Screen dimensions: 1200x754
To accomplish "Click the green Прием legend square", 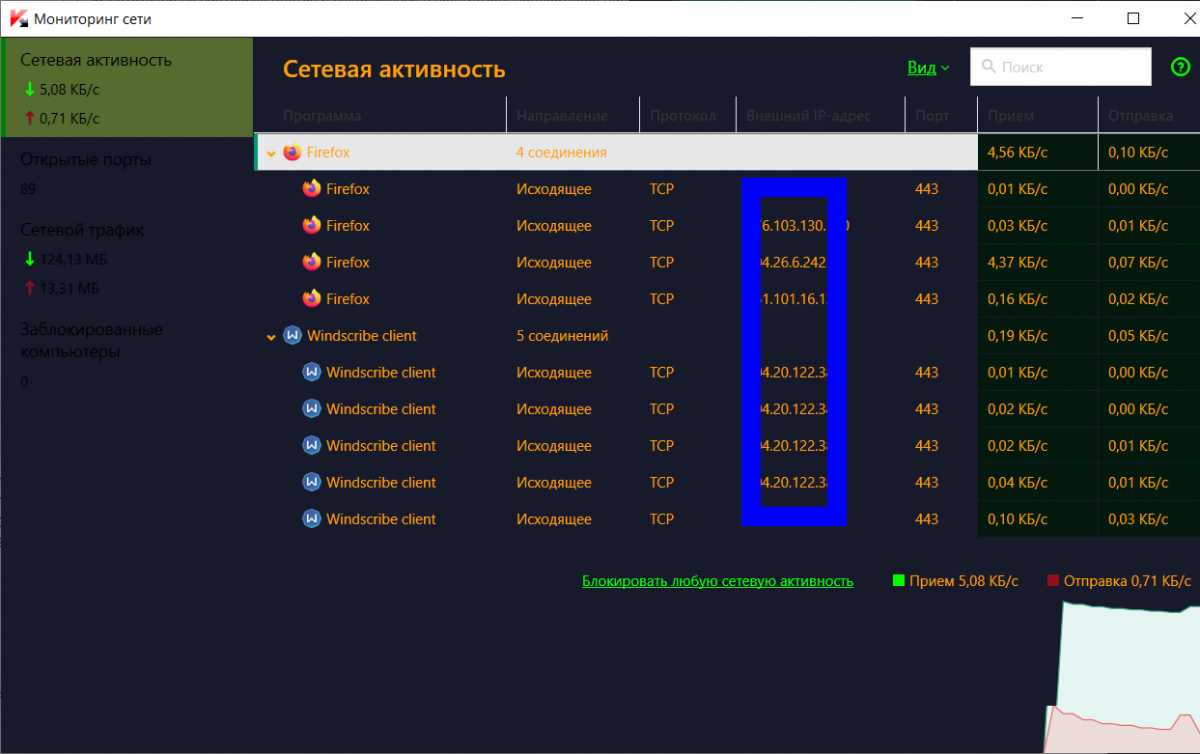I will pos(899,580).
